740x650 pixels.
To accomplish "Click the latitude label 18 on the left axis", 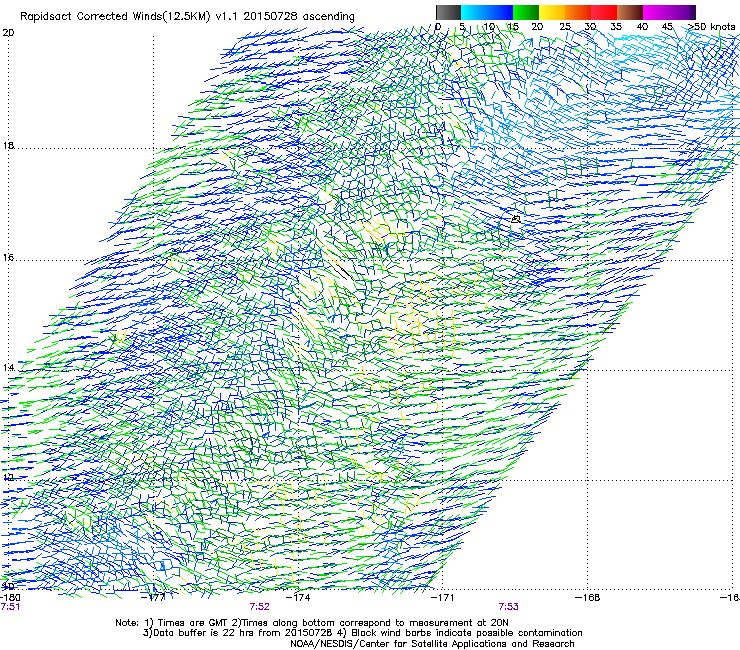I will pyautogui.click(x=8, y=146).
